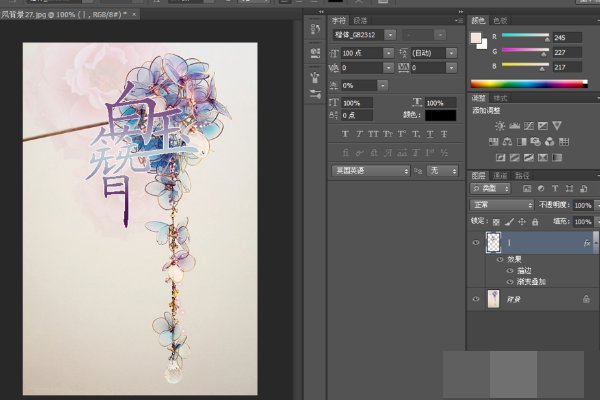Viewport: 600px width, 400px height.
Task: Click the Levels adjustment icon
Action: 514,125
